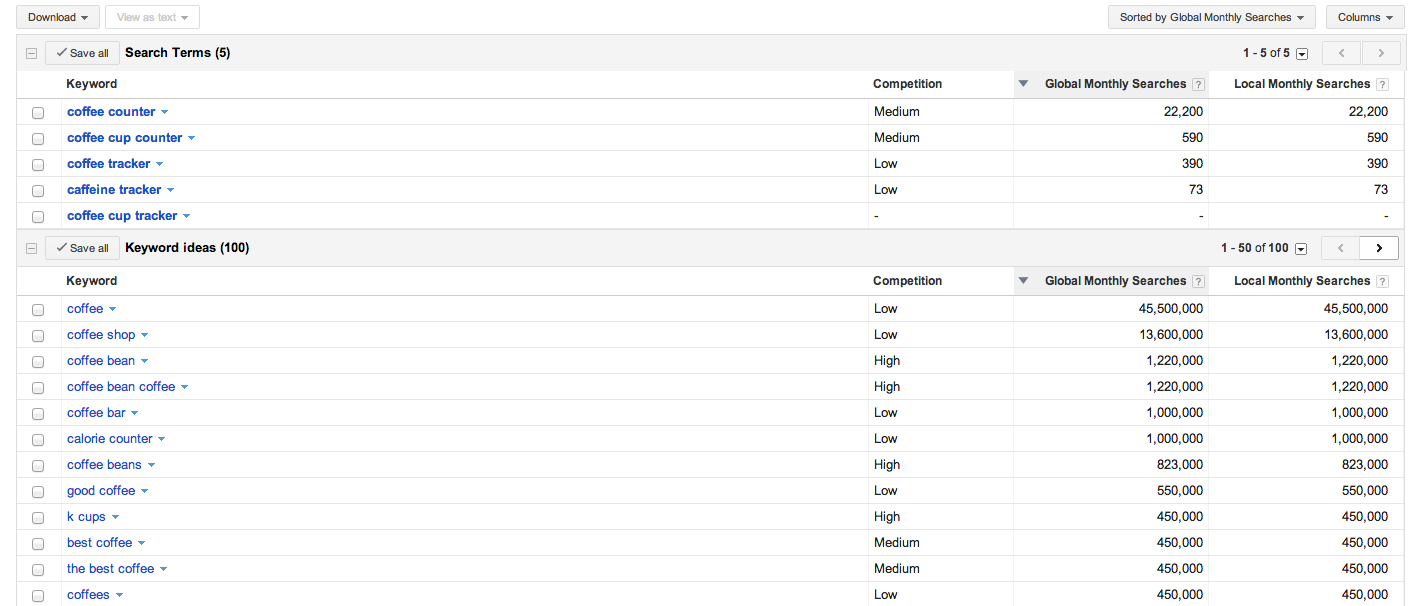This screenshot has height=606, width=1411.
Task: Click previous page arrow in Search Terms
Action: click(x=1342, y=53)
